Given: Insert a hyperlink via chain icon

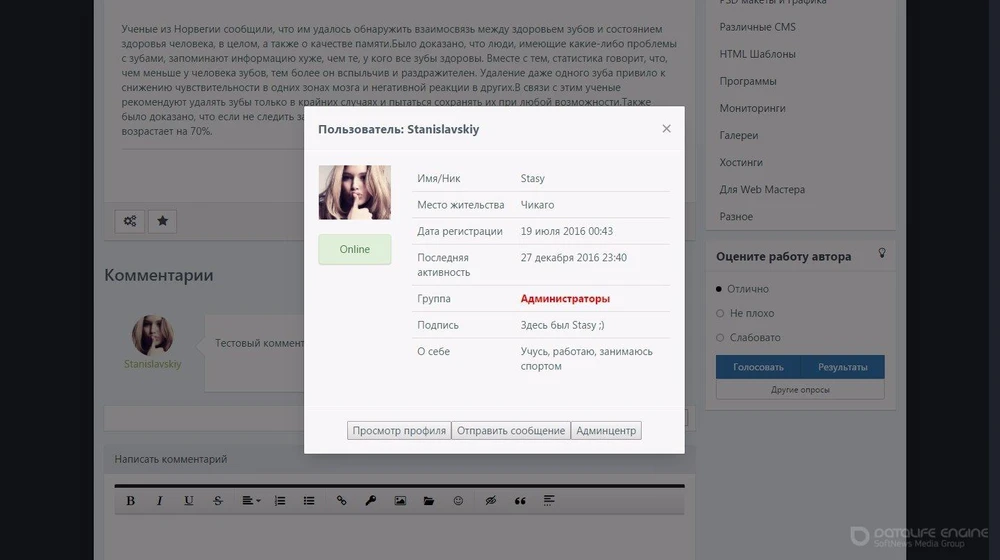Looking at the screenshot, I should coord(342,501).
